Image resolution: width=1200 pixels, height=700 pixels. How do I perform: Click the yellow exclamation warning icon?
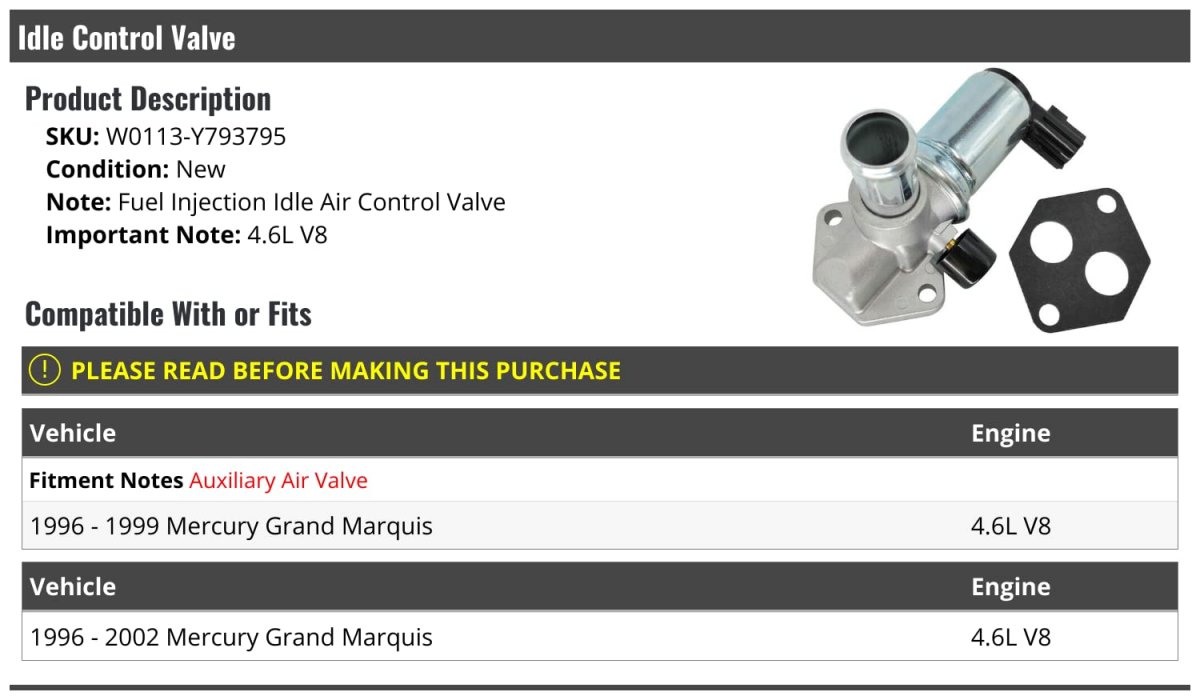click(x=45, y=370)
